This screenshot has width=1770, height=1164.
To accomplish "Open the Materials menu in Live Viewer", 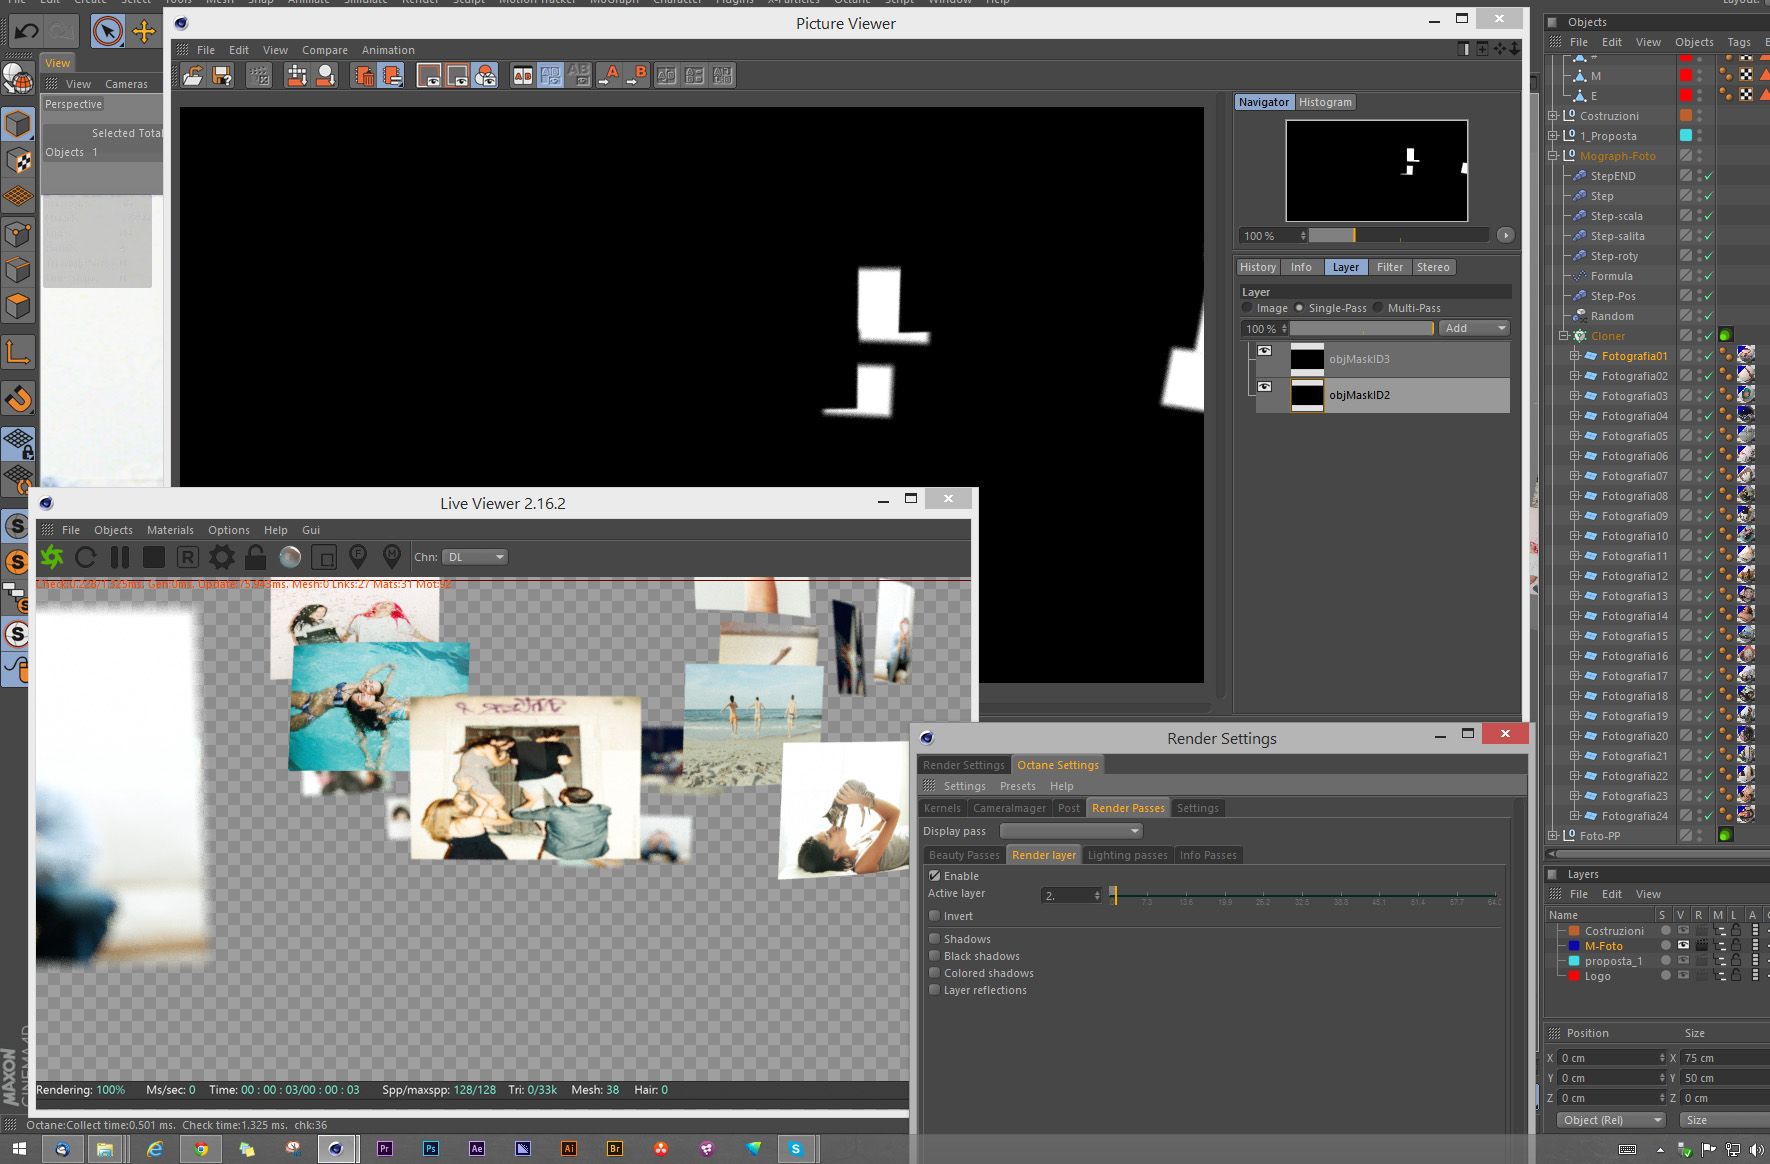I will tap(170, 530).
